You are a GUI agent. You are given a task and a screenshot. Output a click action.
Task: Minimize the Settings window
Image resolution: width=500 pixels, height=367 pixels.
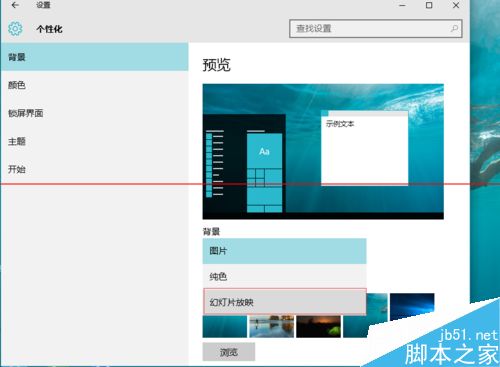tap(402, 5)
